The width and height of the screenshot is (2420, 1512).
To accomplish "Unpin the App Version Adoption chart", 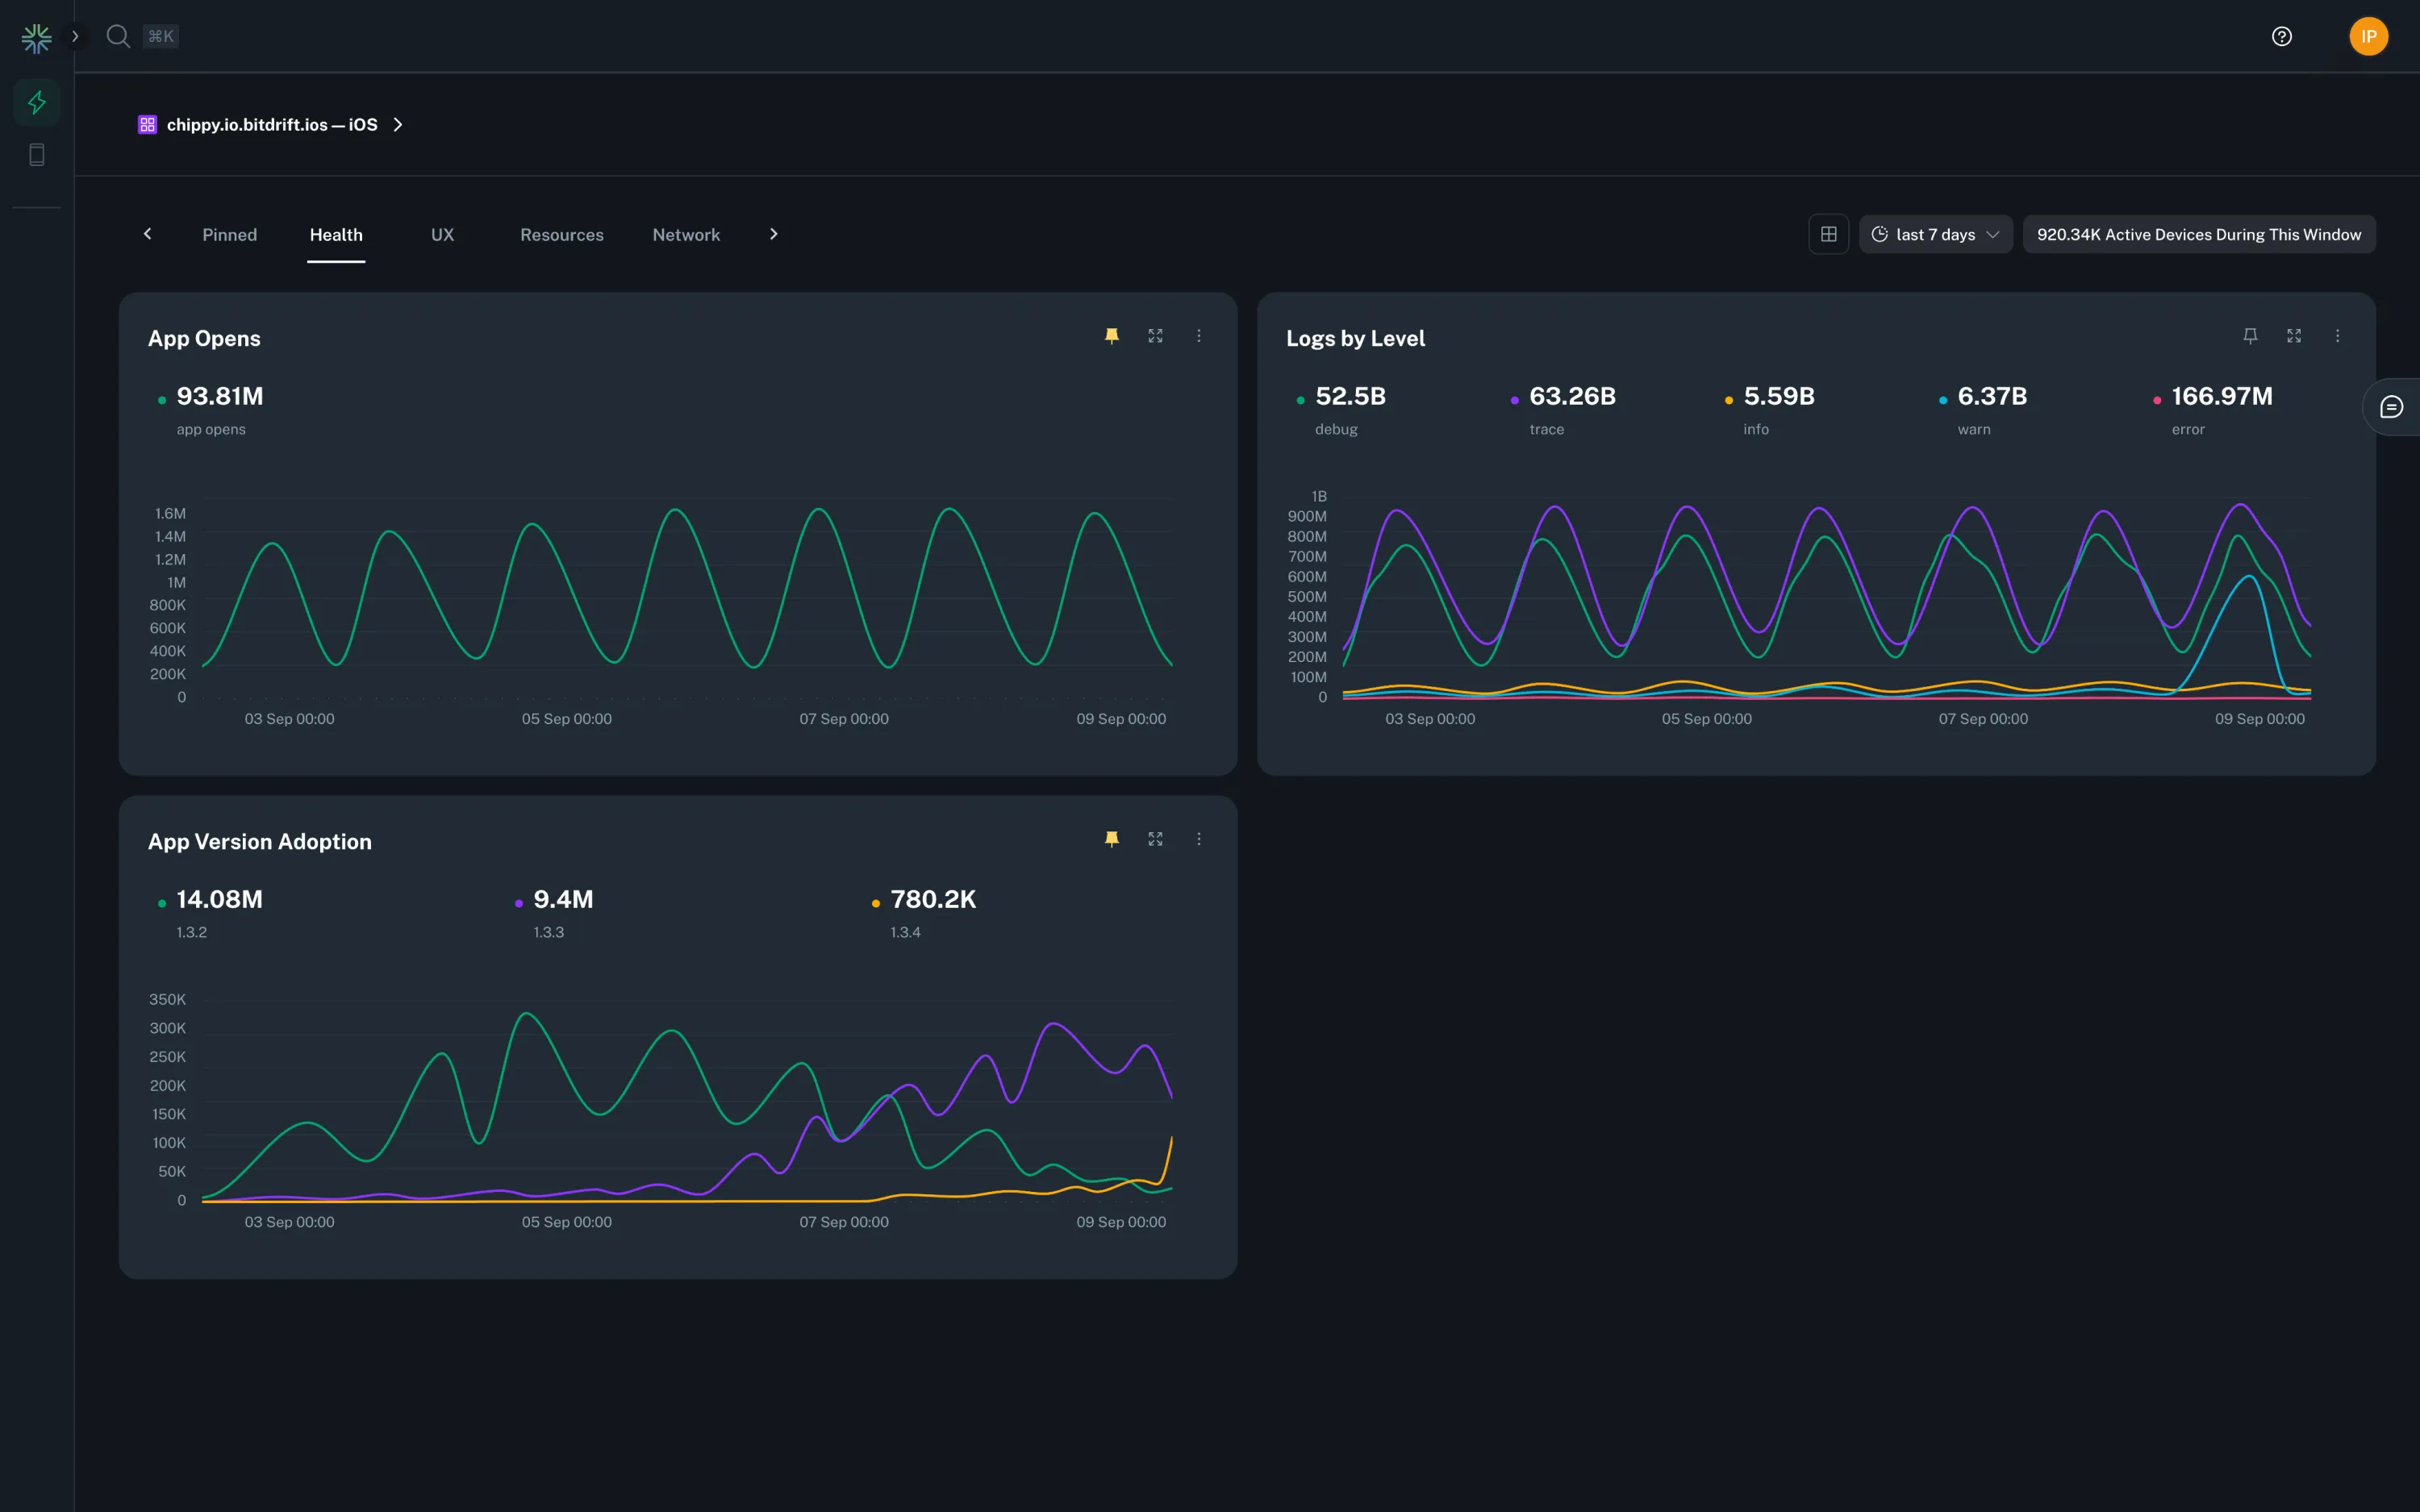I will (x=1111, y=839).
